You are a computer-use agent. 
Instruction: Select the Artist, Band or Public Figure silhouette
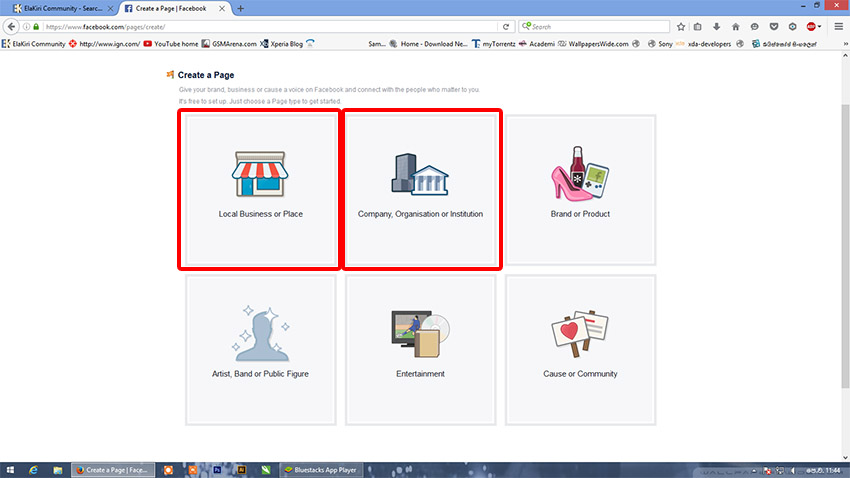pyautogui.click(x=261, y=333)
